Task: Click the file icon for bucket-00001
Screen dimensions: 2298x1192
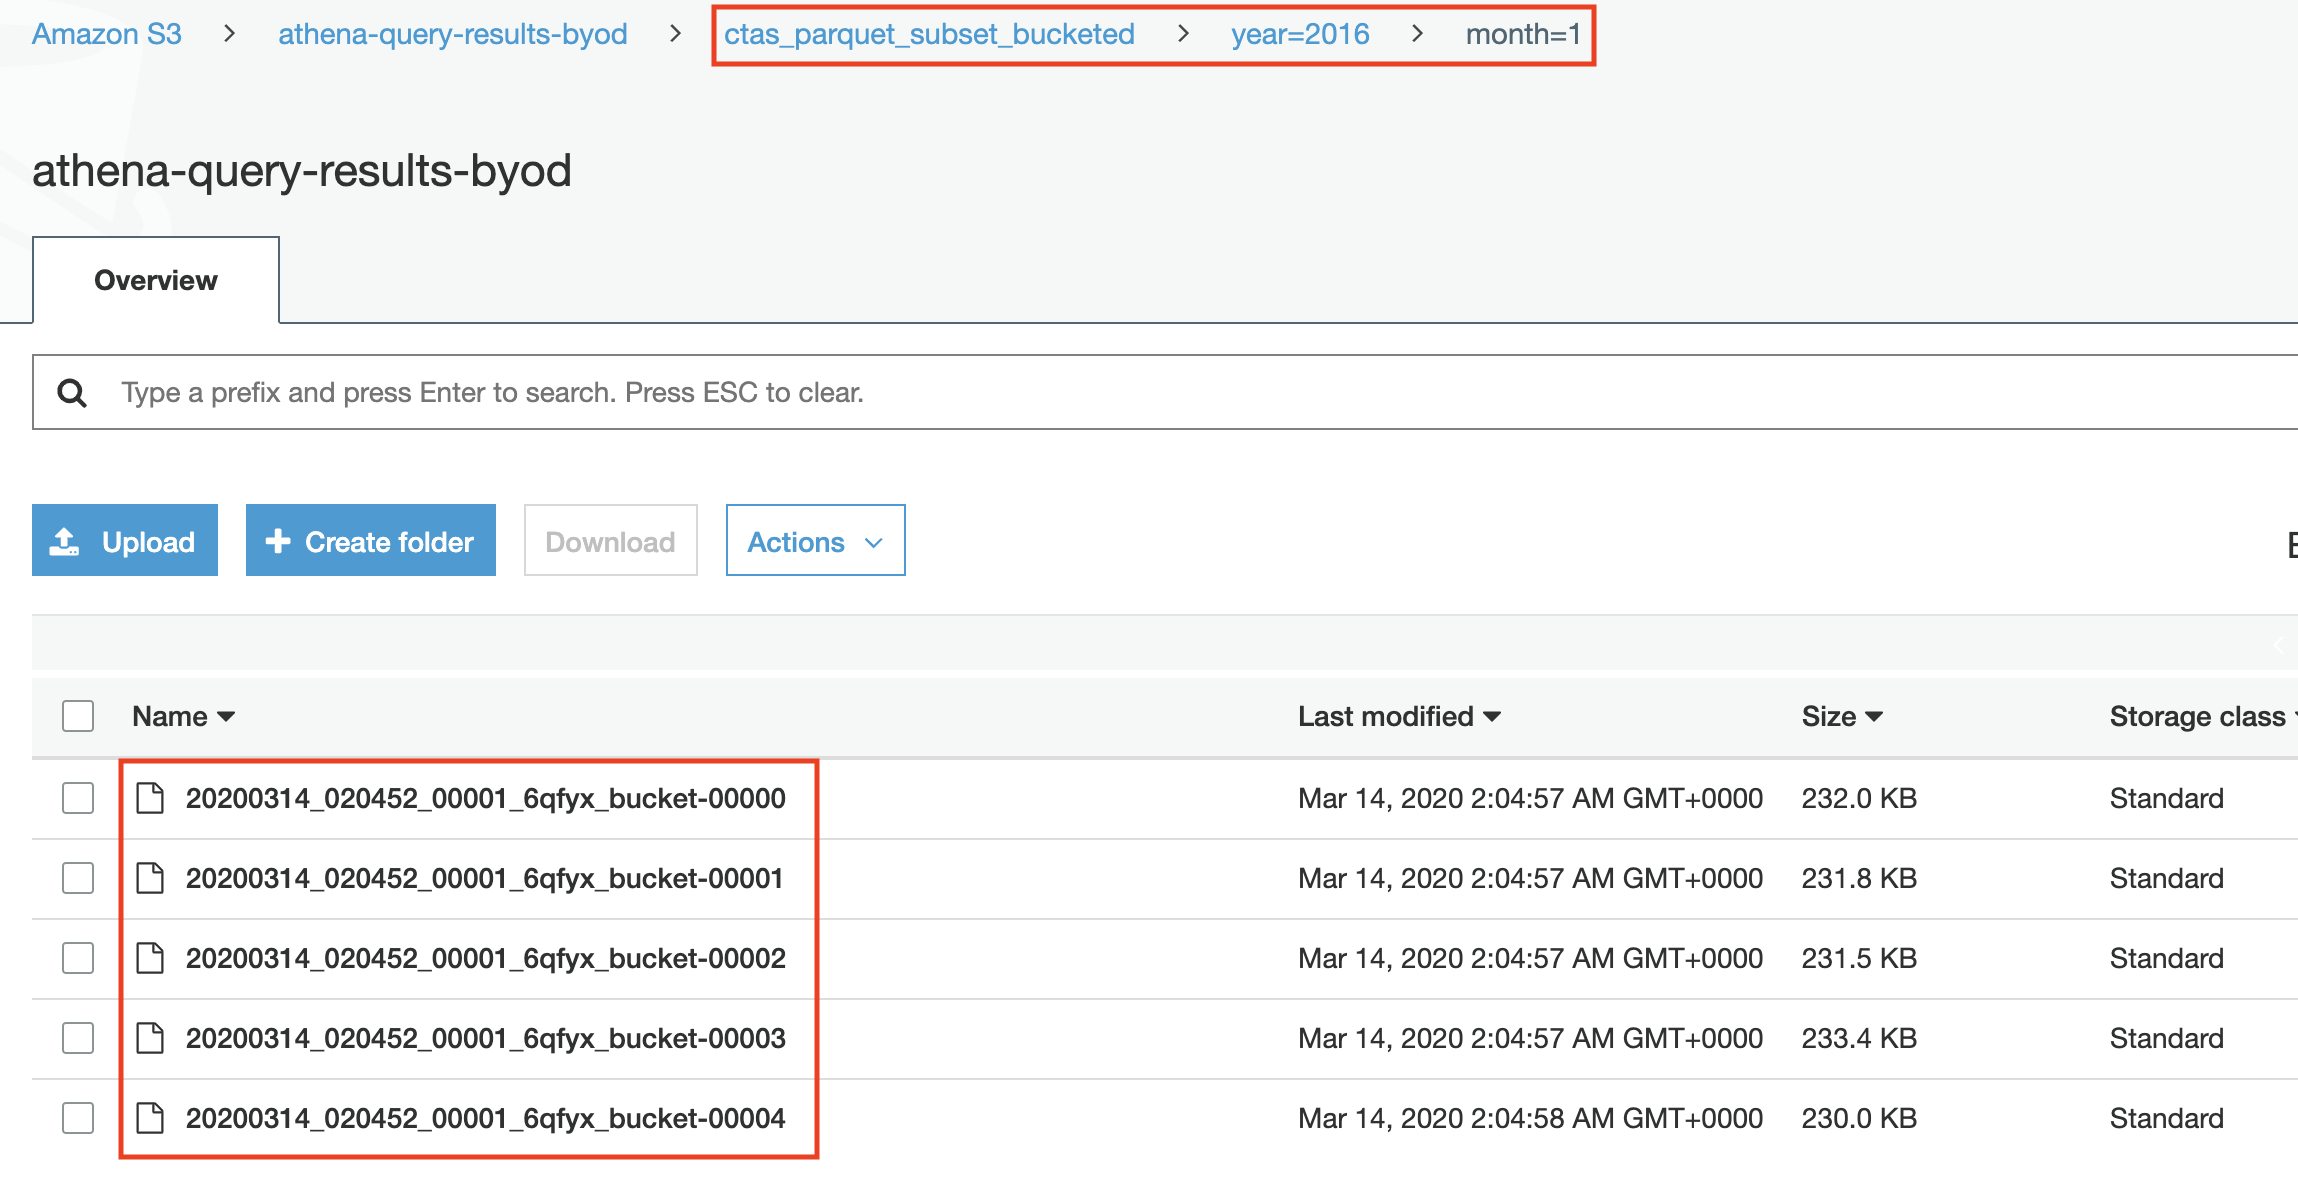Action: (150, 878)
